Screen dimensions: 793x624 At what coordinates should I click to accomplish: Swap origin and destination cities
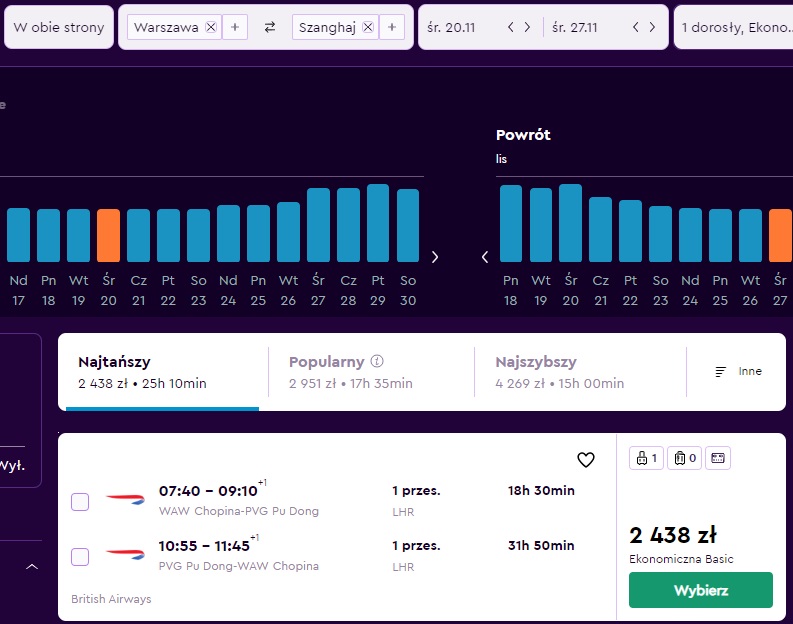point(270,27)
